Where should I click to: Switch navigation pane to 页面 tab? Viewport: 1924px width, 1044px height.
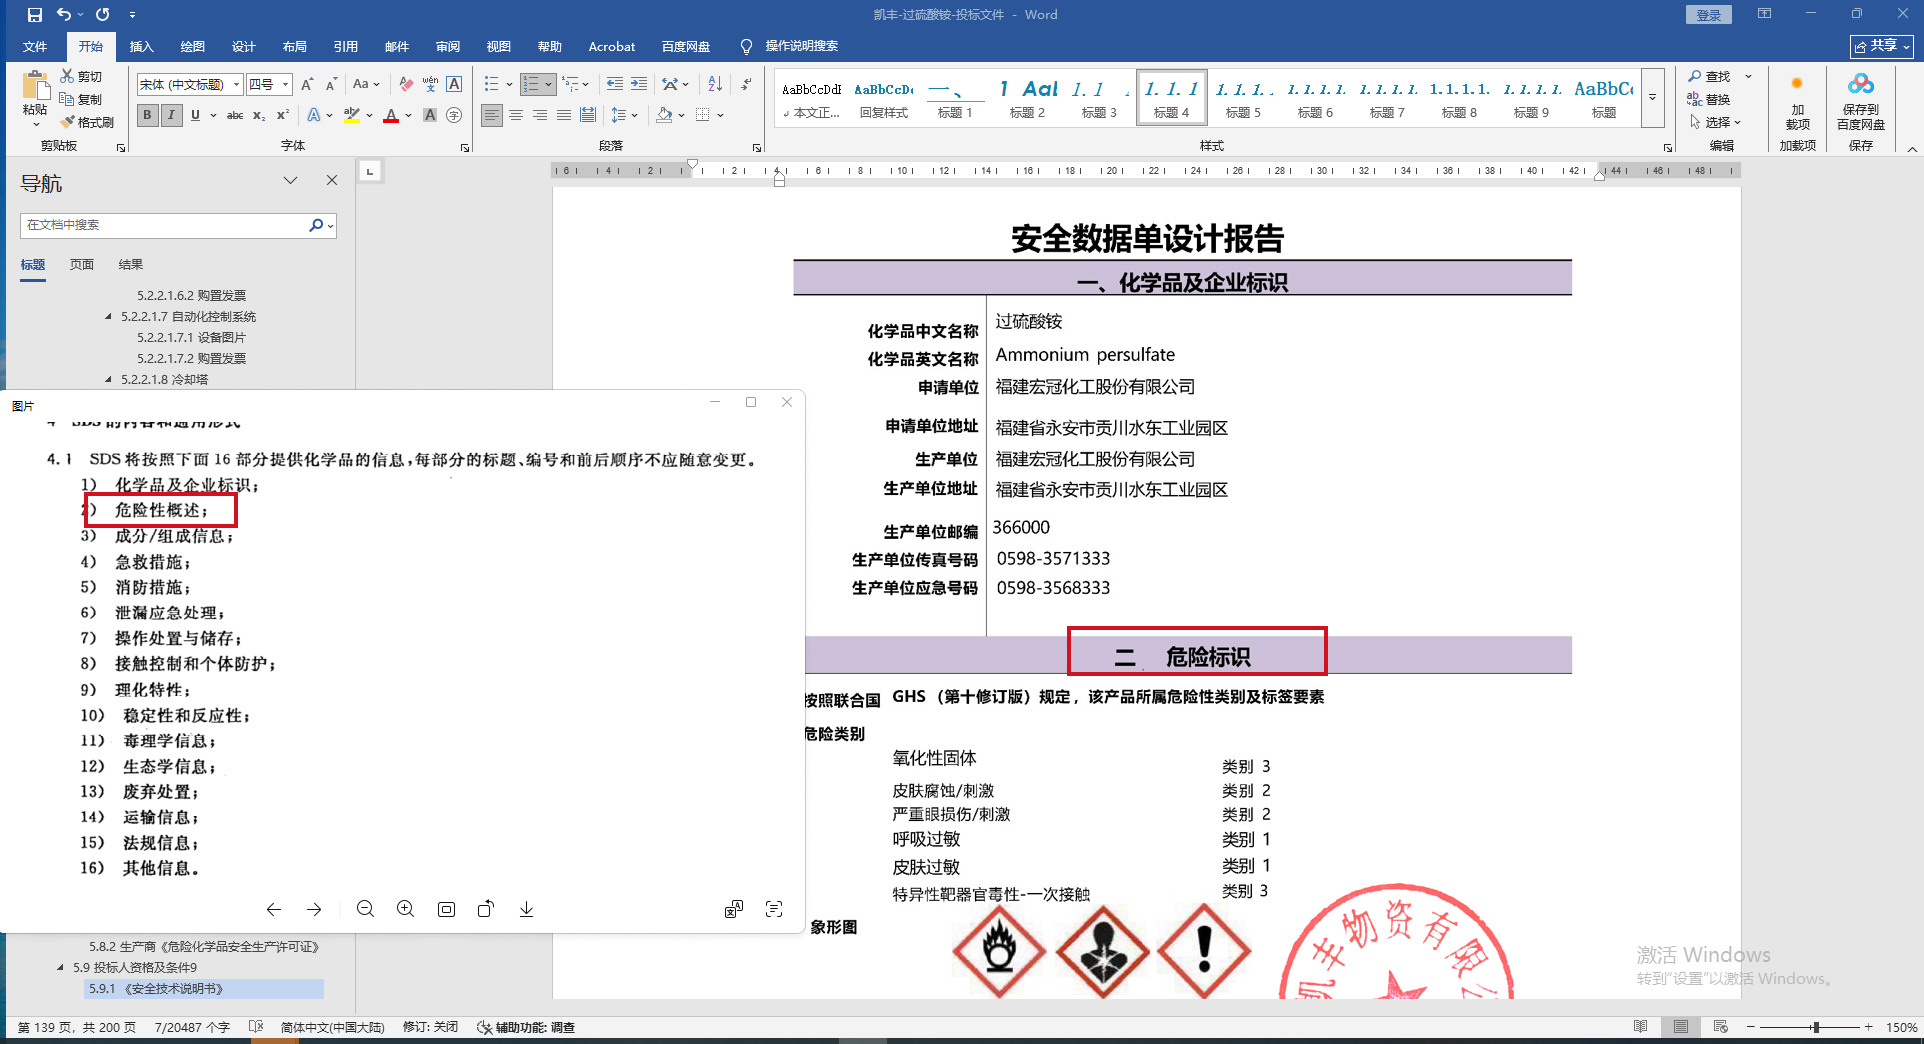tap(82, 265)
